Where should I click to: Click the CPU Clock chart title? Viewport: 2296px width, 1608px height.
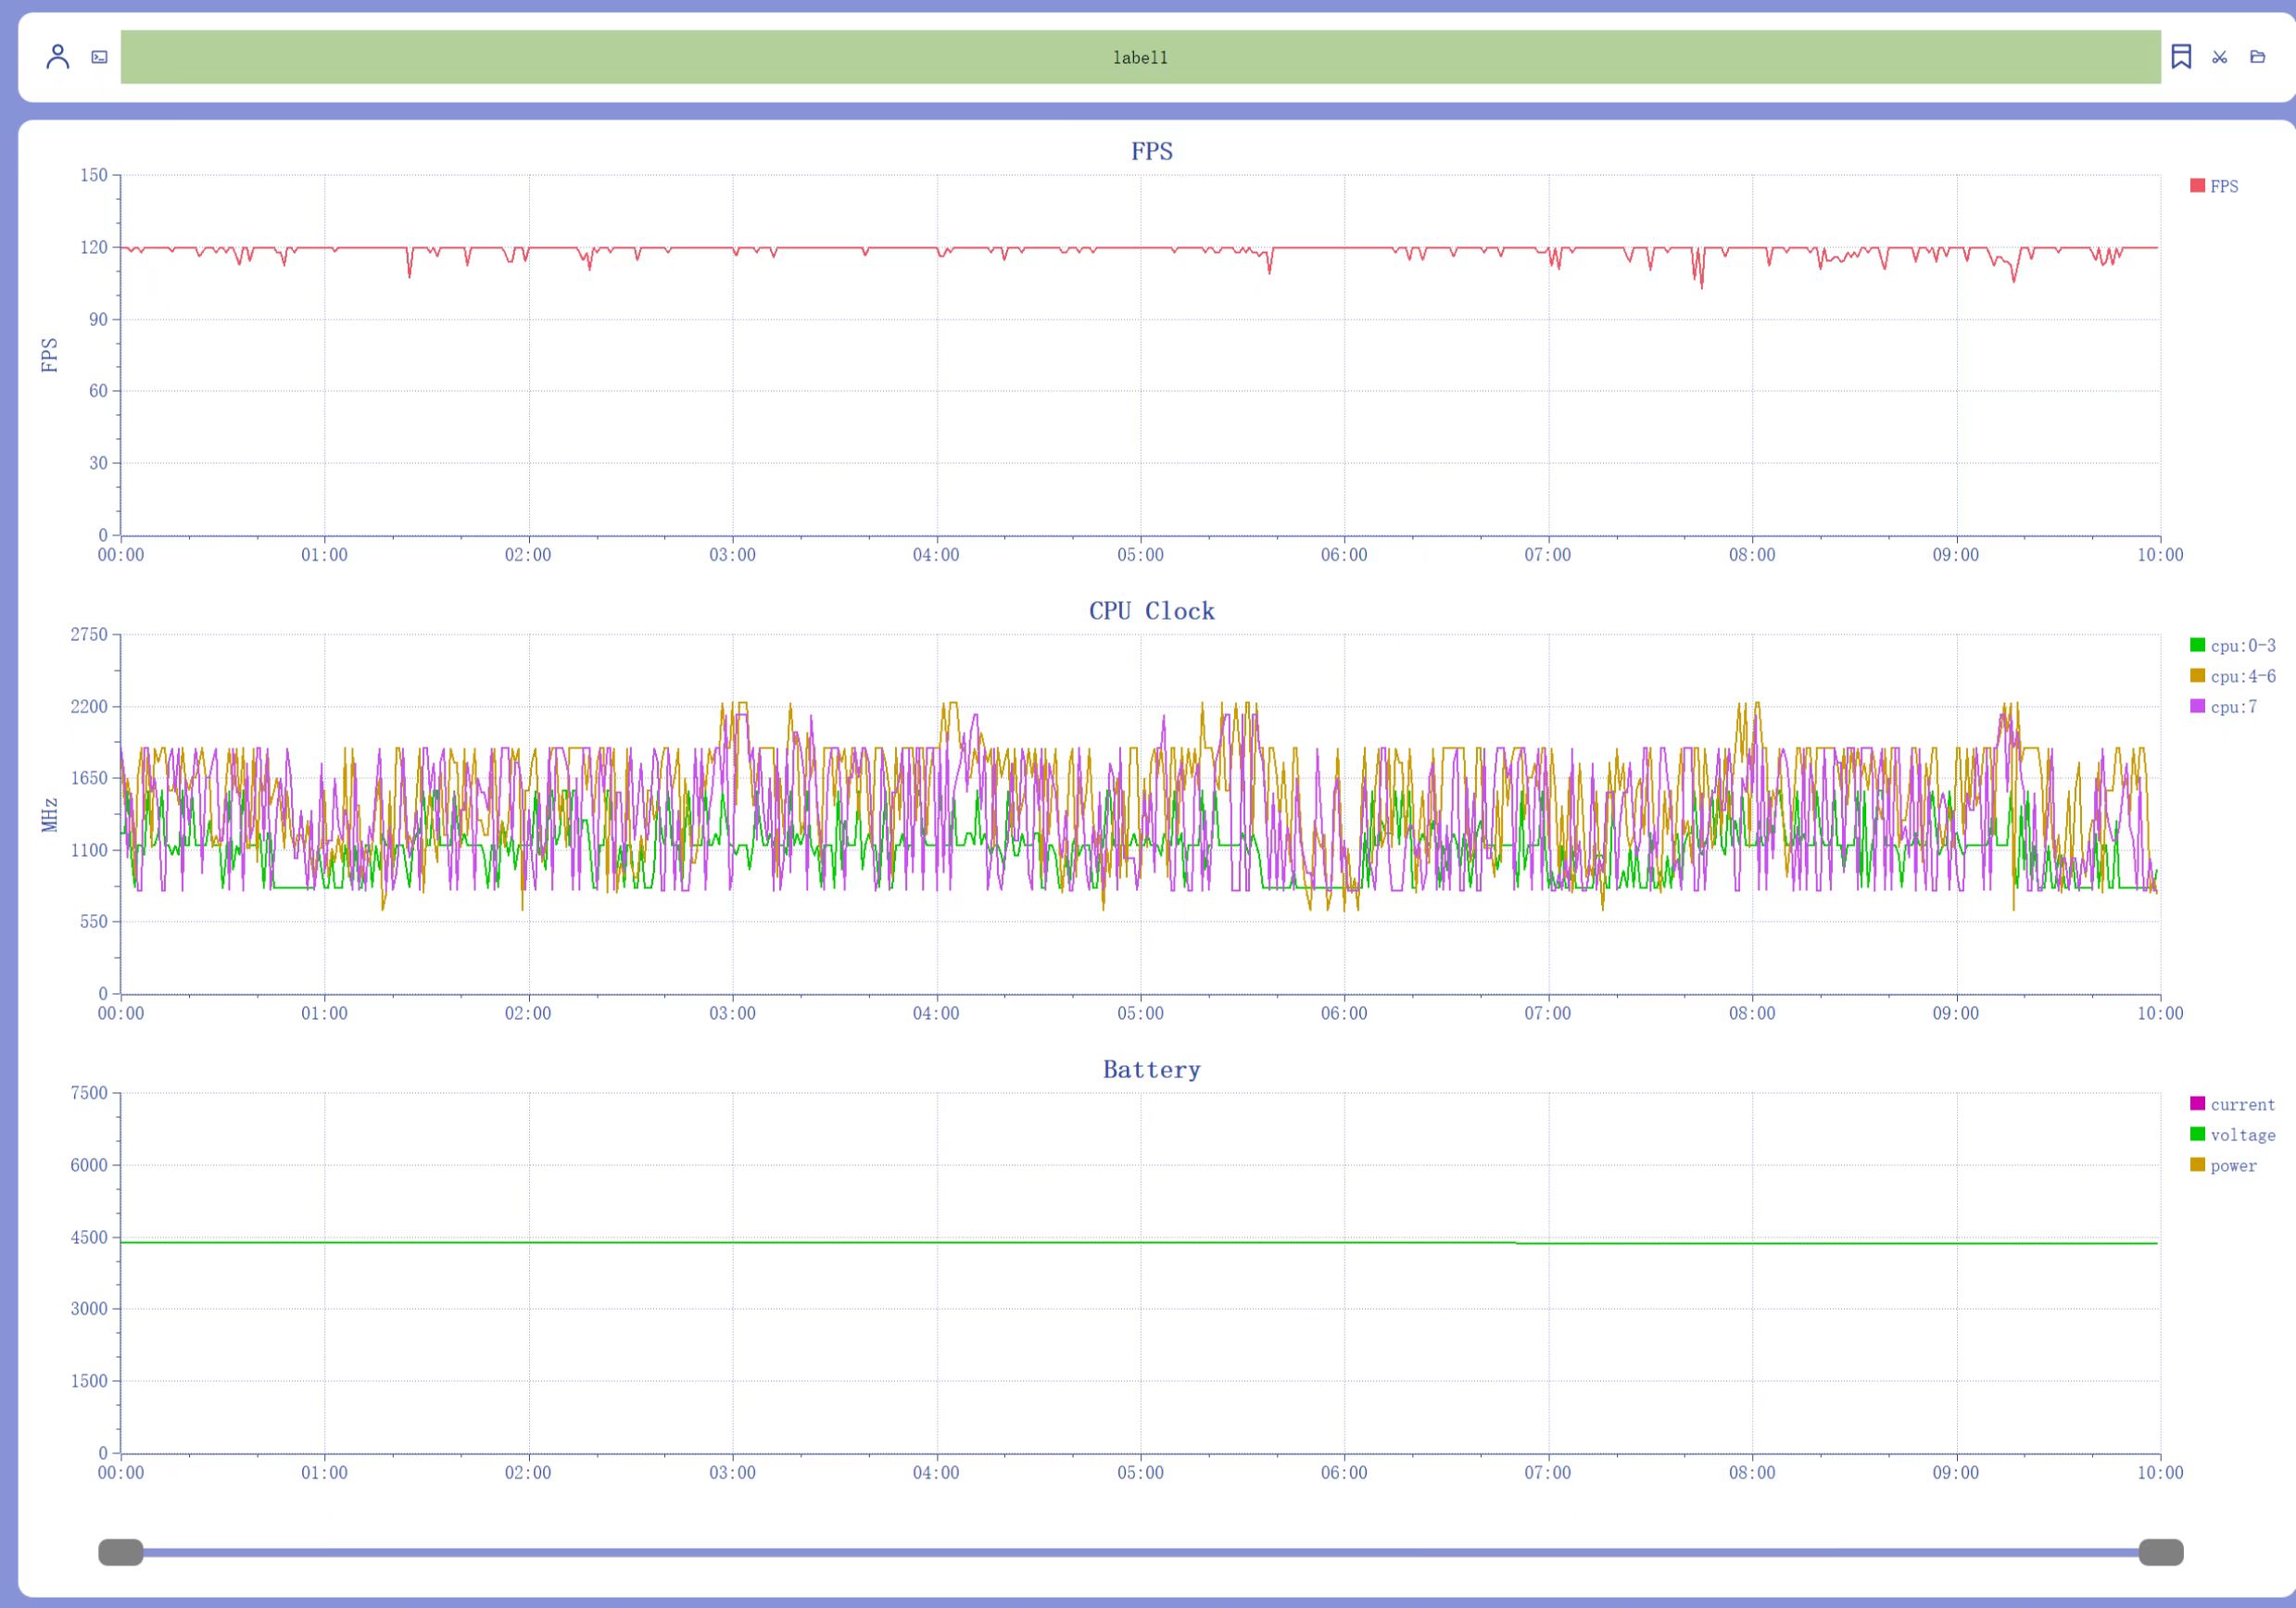[x=1152, y=611]
